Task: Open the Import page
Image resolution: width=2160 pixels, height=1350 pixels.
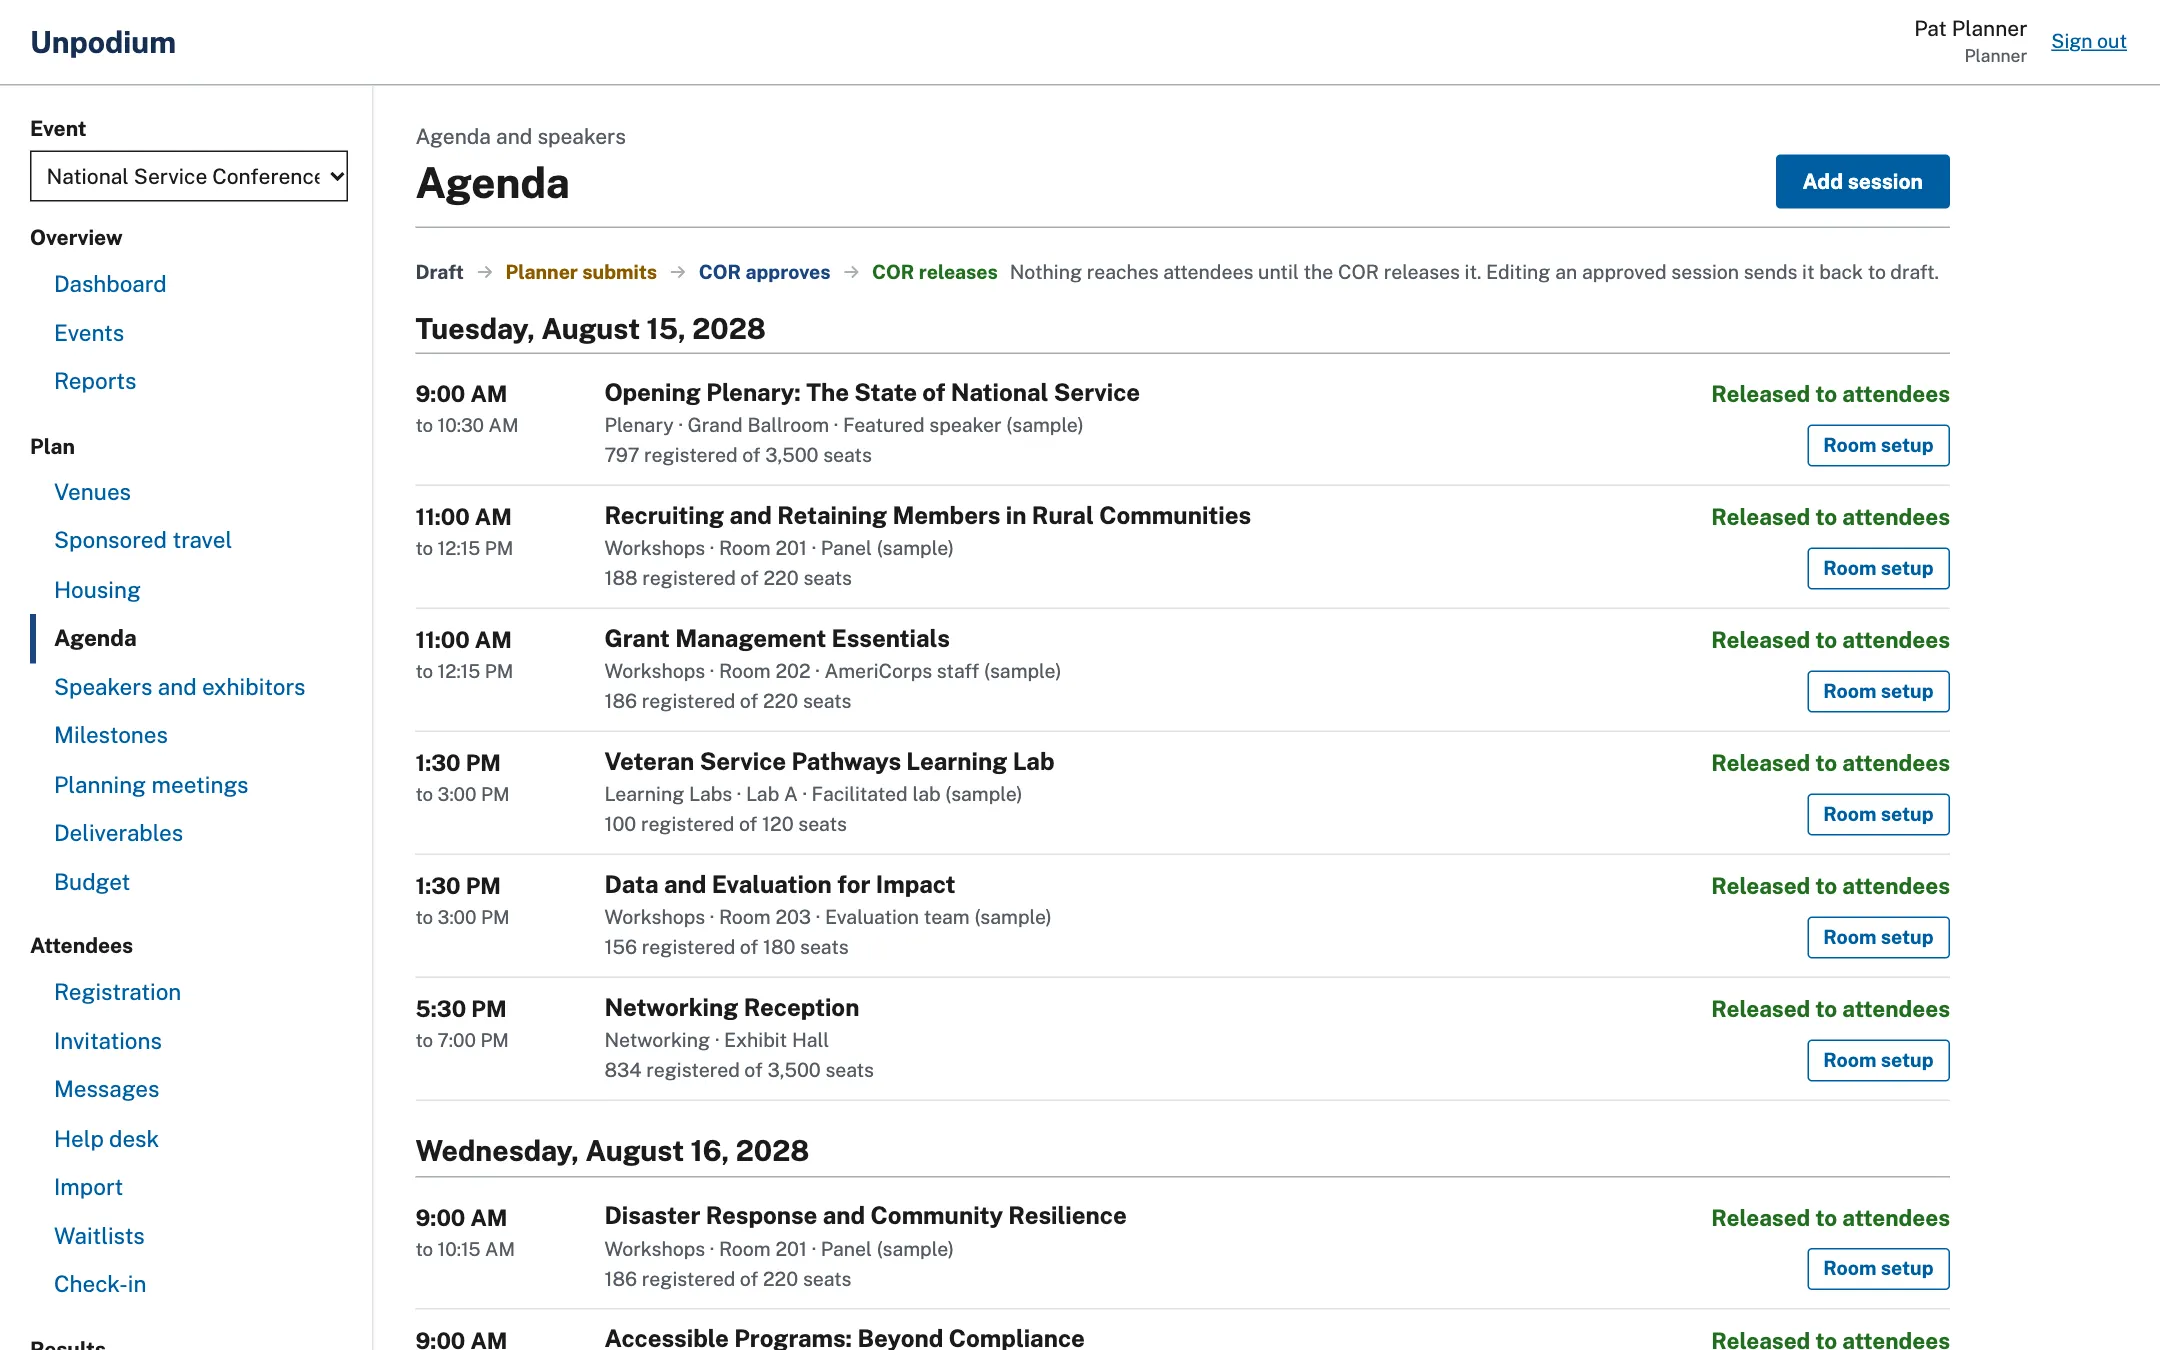Action: point(88,1187)
